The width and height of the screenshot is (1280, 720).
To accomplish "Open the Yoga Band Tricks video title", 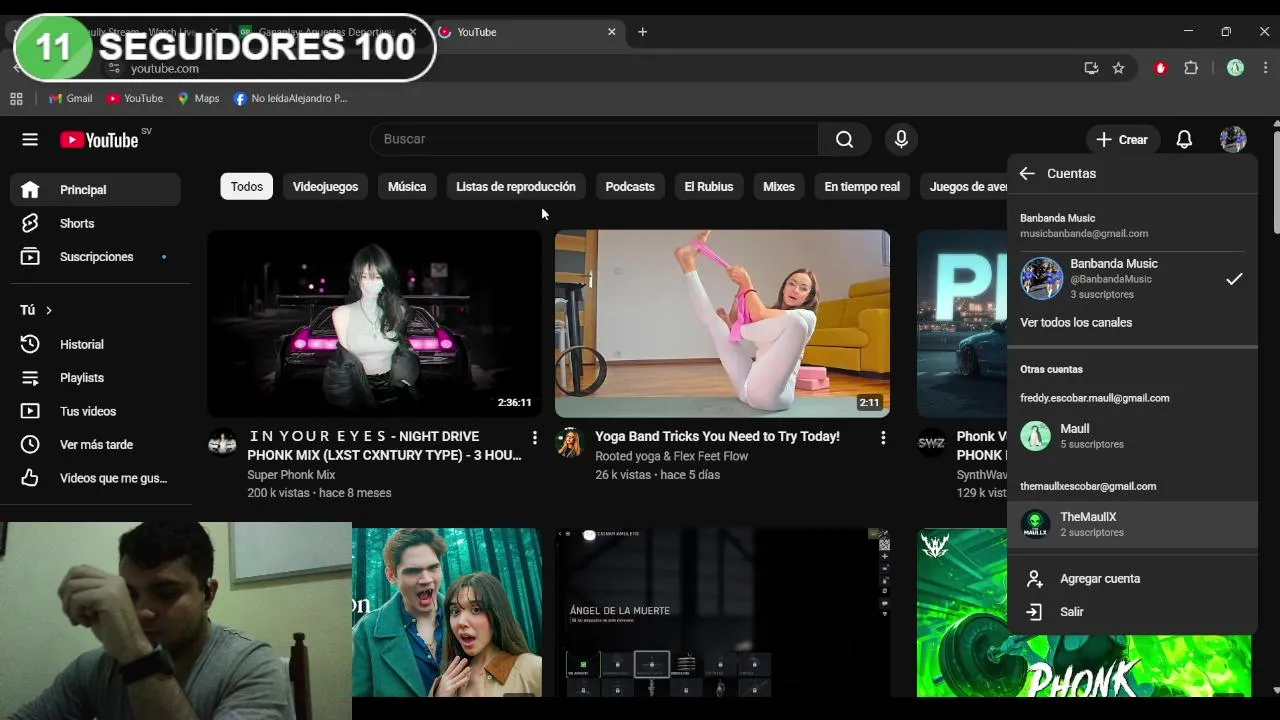I will [717, 437].
